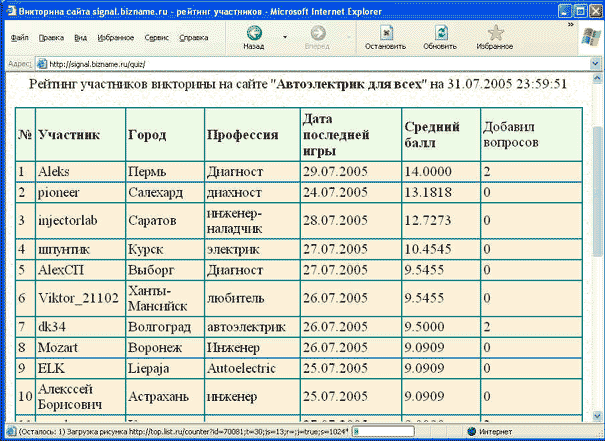Viewport: 605px width, 441px height.
Task: Click the score value 9.5000
Action: coord(424,326)
